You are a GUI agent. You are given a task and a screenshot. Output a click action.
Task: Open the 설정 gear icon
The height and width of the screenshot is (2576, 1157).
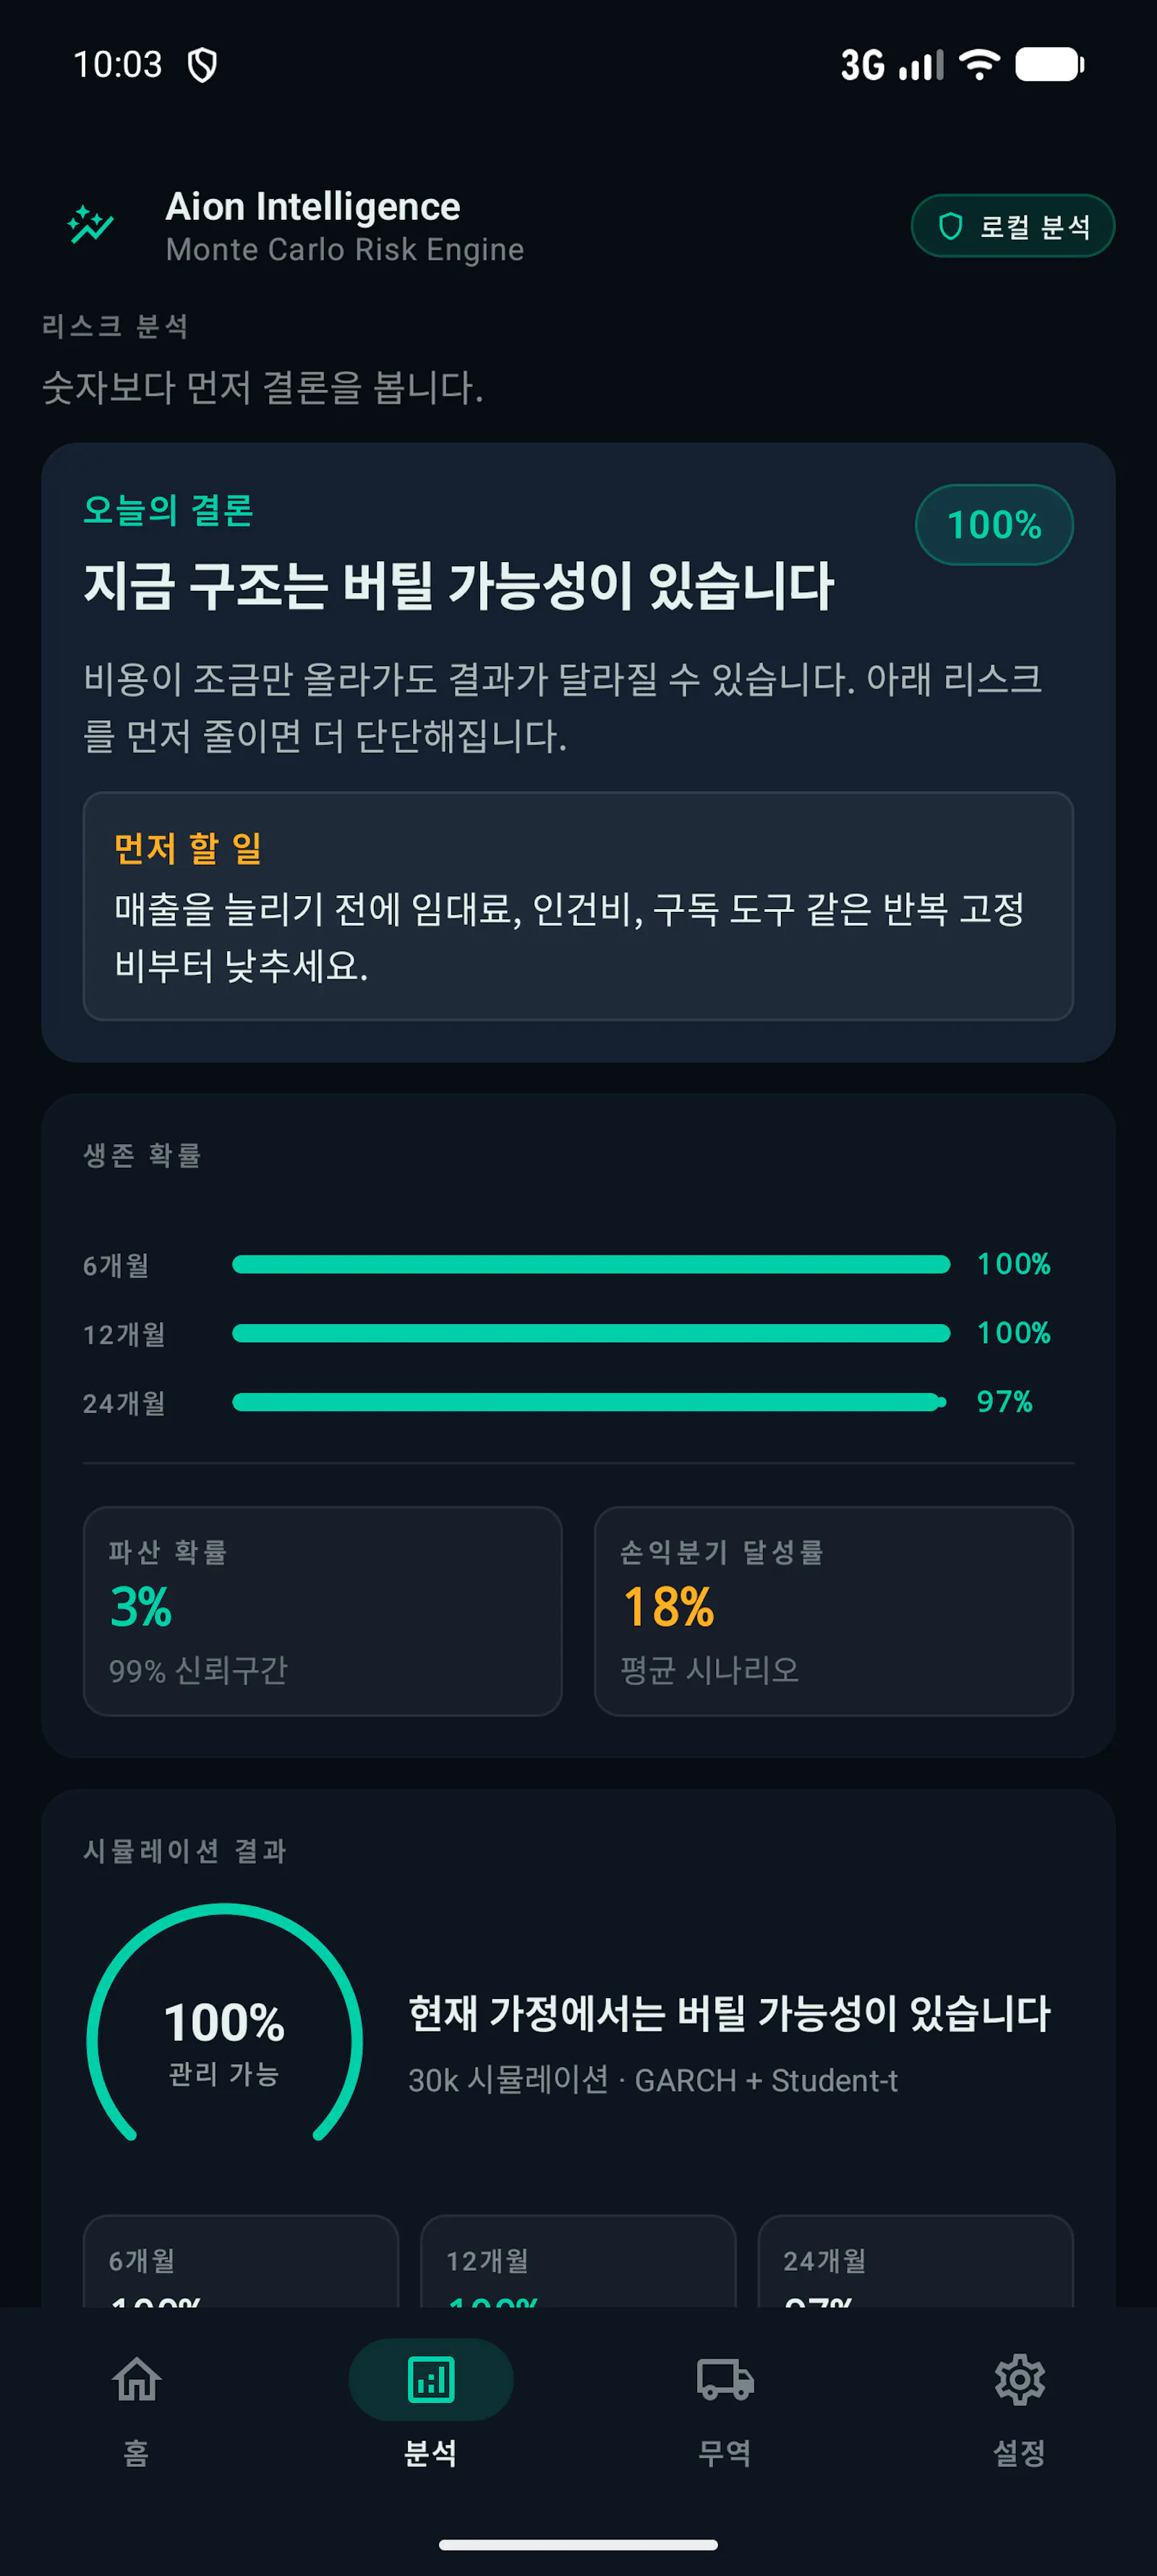1019,2379
